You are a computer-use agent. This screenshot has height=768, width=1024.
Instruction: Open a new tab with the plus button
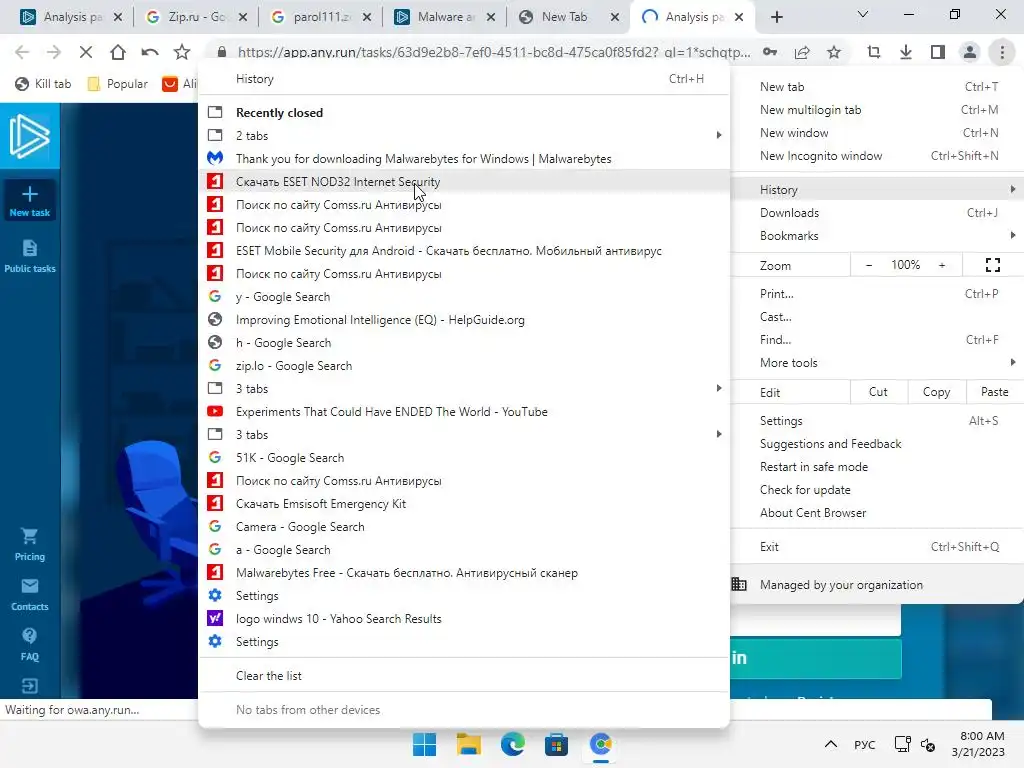(x=776, y=17)
